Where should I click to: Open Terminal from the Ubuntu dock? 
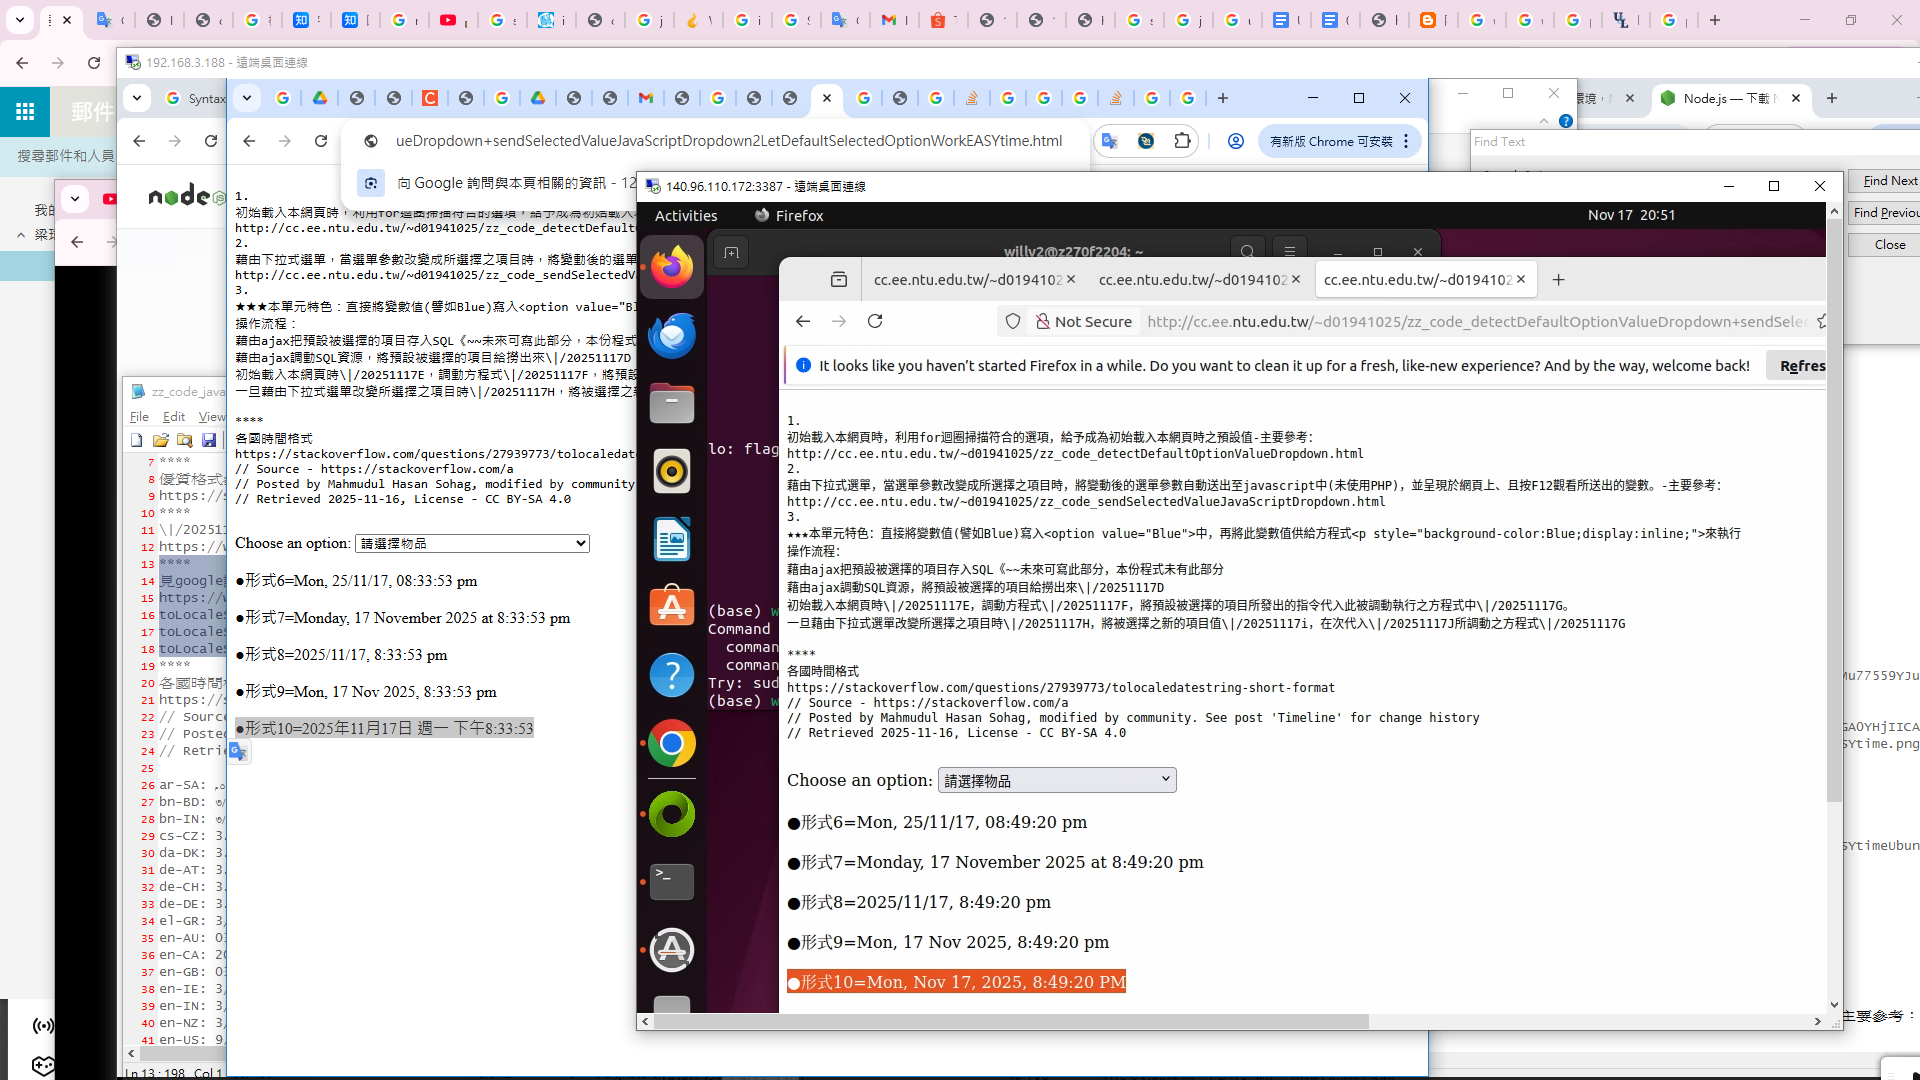coord(672,881)
